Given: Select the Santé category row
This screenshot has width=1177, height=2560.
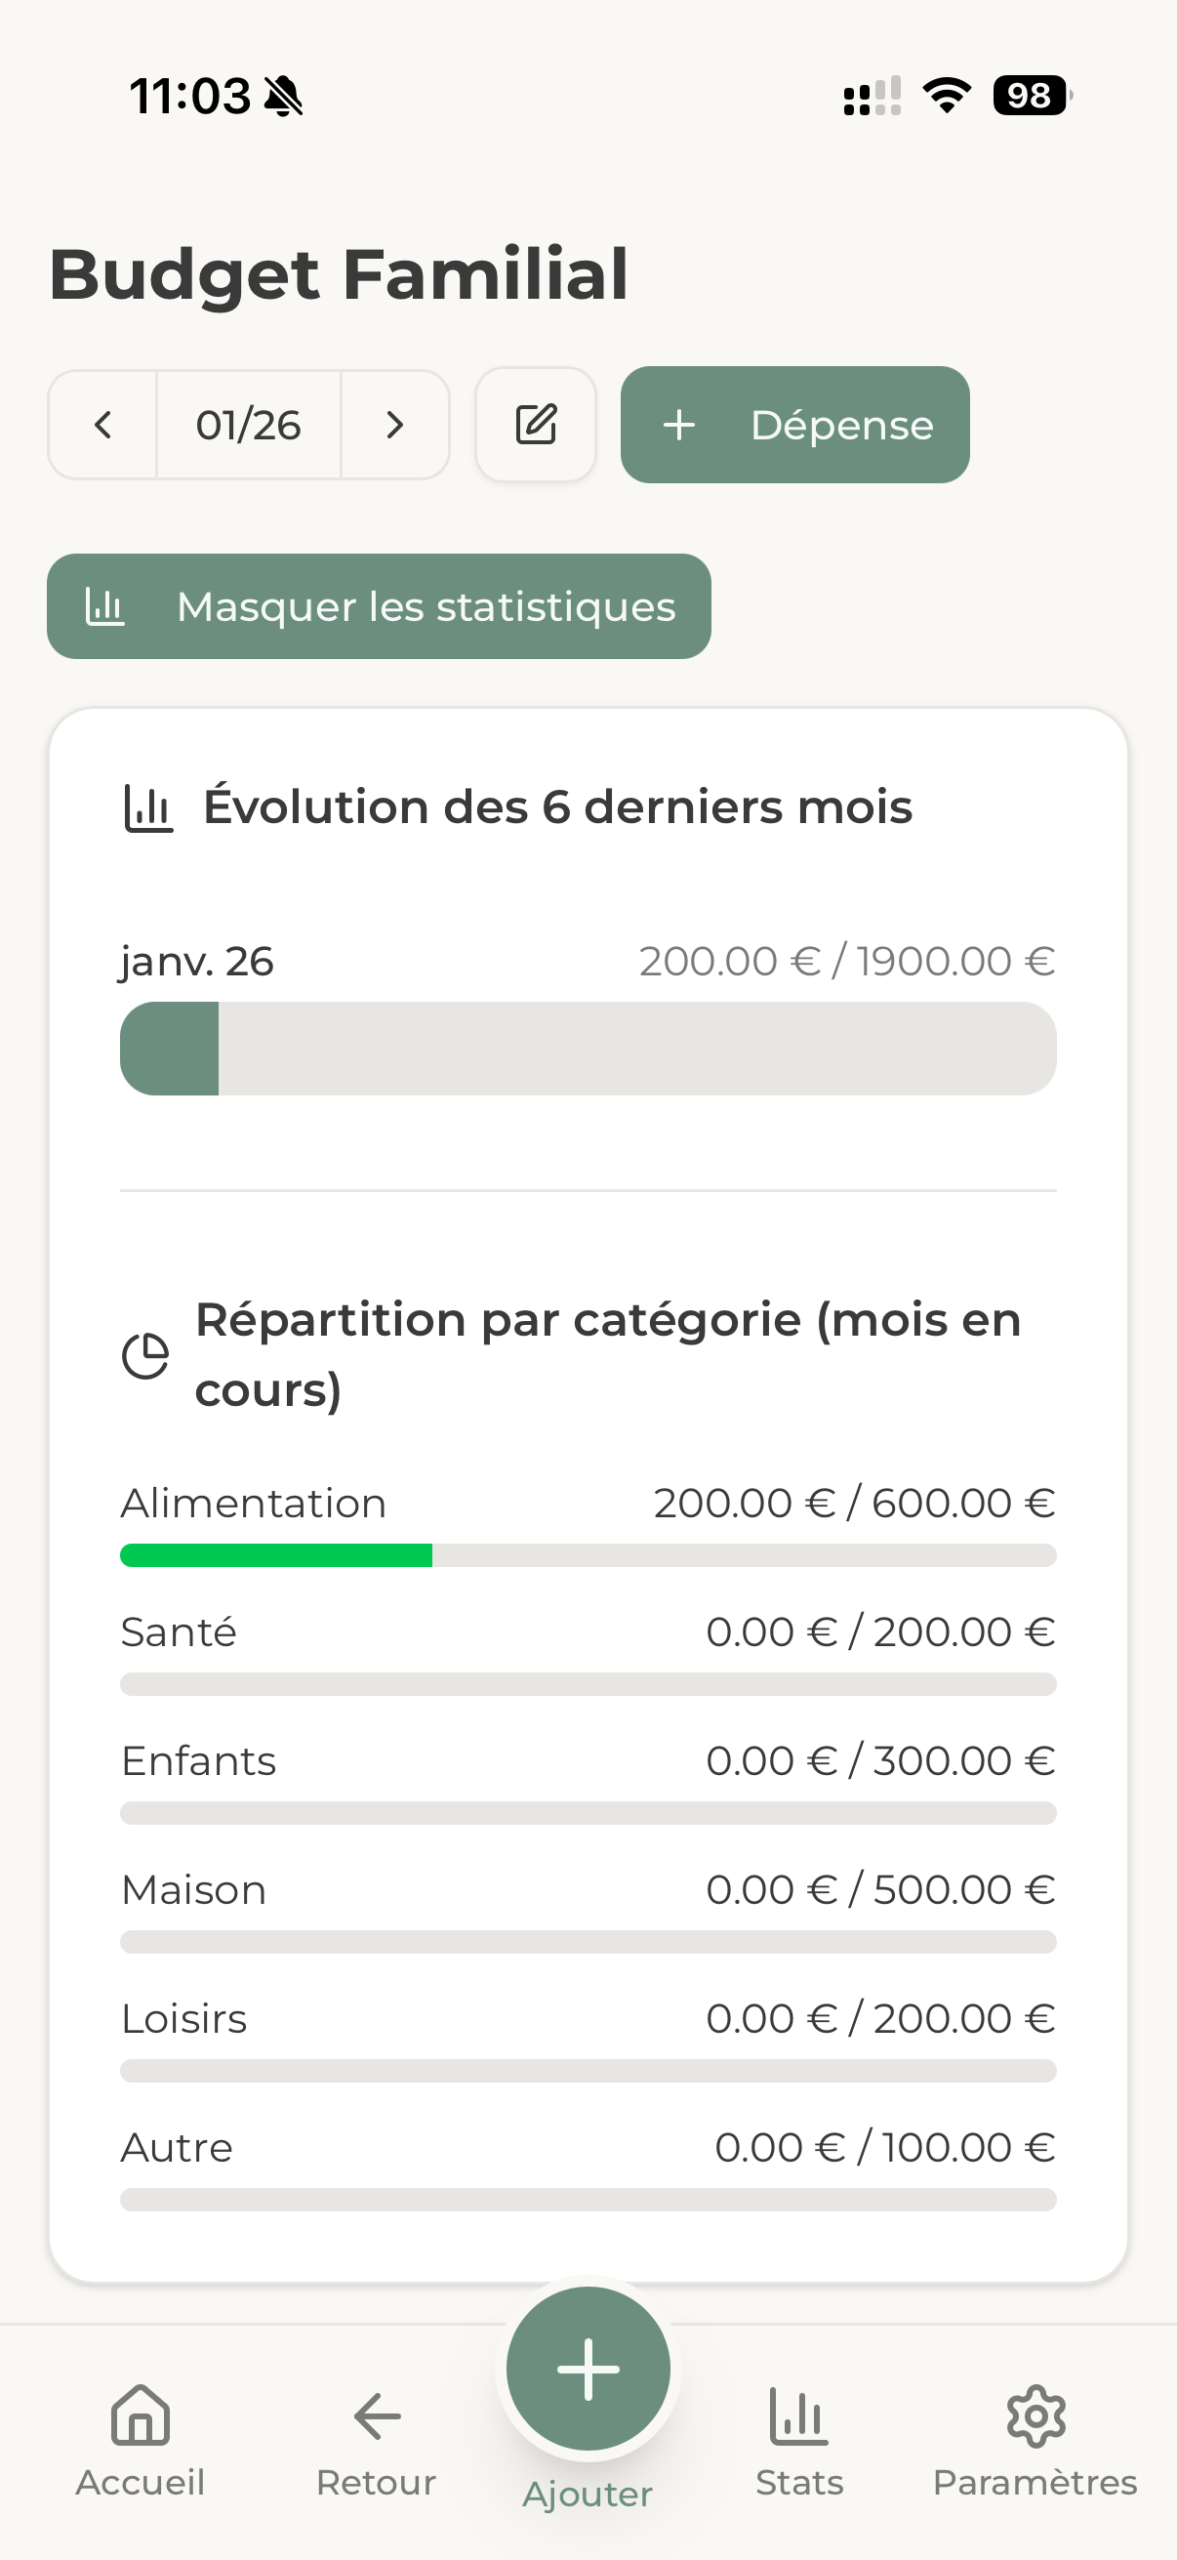Looking at the screenshot, I should click(588, 1633).
